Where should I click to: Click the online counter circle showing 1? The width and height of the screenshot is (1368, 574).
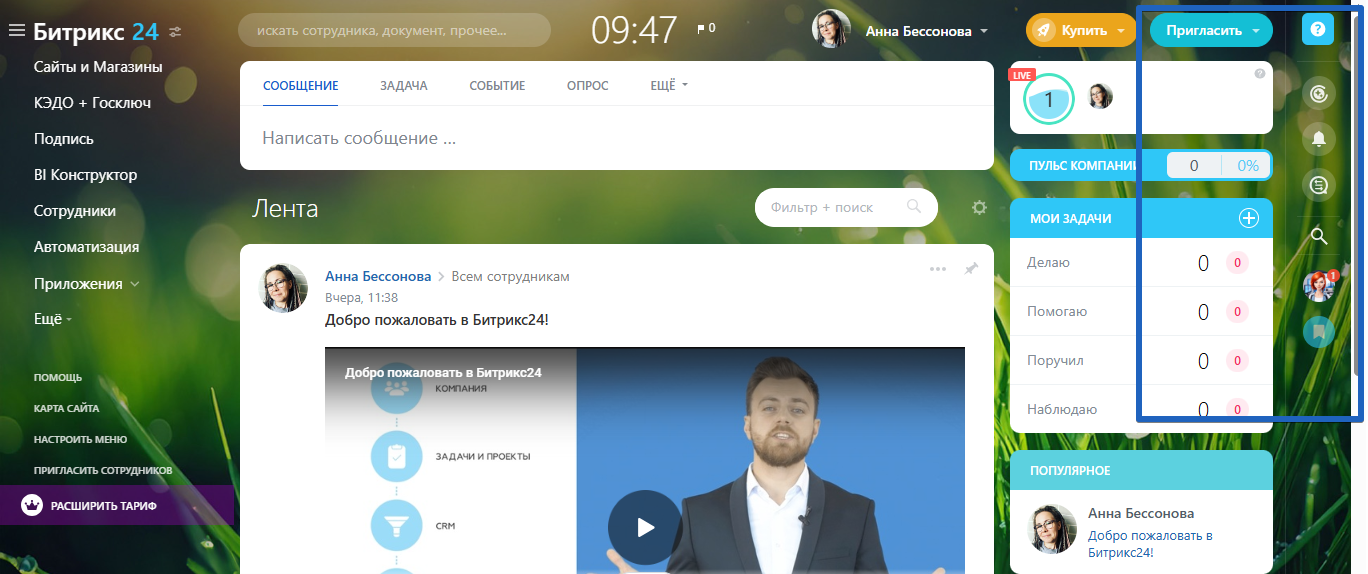point(1048,98)
